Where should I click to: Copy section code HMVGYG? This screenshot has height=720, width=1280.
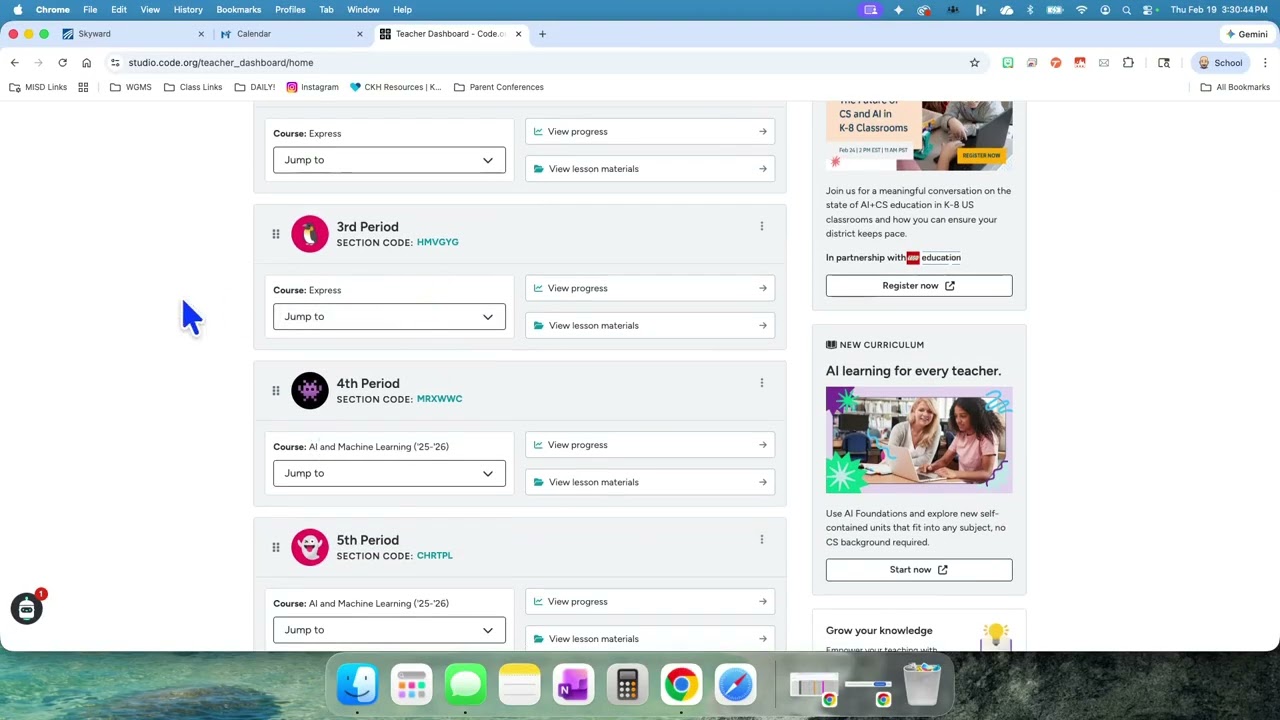coord(437,242)
